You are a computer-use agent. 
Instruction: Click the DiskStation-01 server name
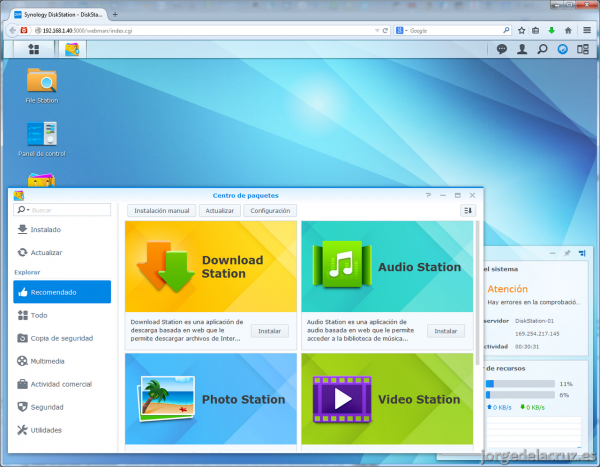click(x=535, y=321)
